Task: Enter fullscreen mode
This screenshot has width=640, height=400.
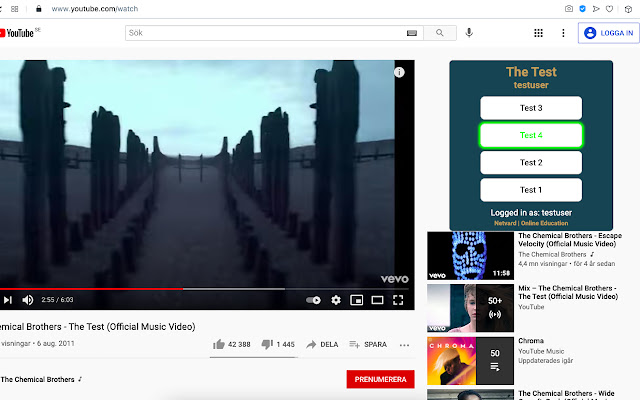Action: coord(398,300)
